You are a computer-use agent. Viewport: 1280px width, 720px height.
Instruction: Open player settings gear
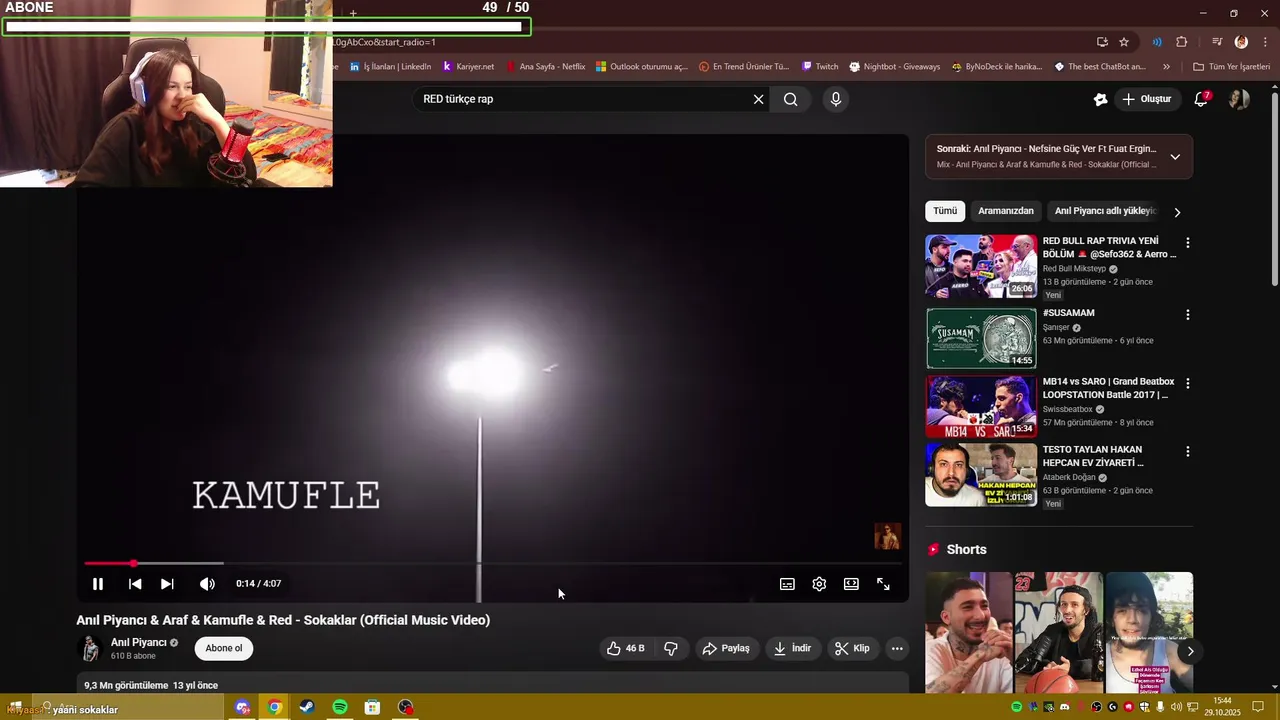(x=819, y=584)
